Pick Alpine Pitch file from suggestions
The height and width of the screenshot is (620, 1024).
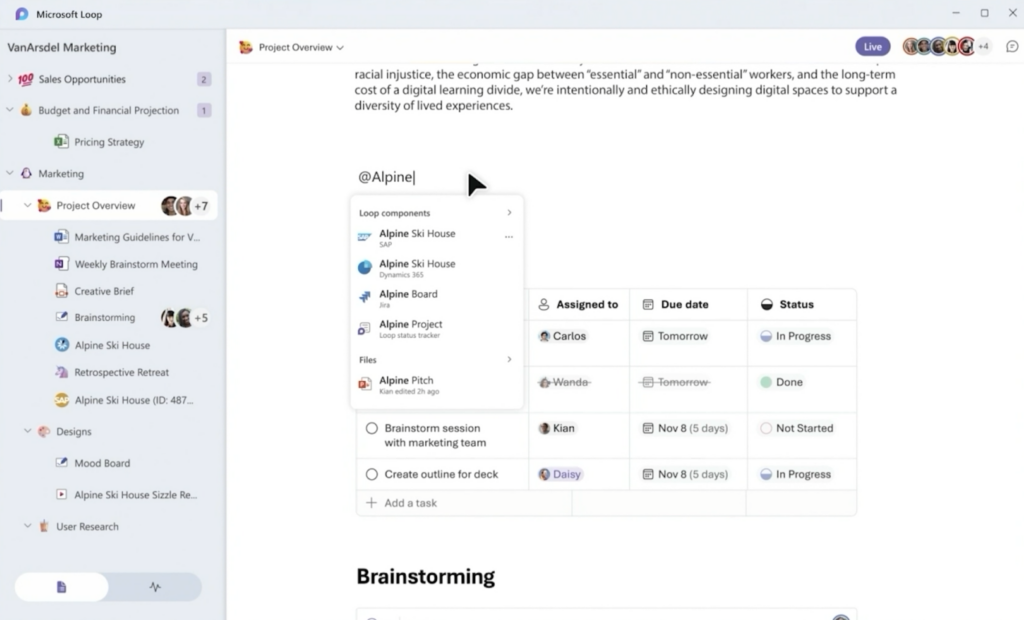point(436,384)
